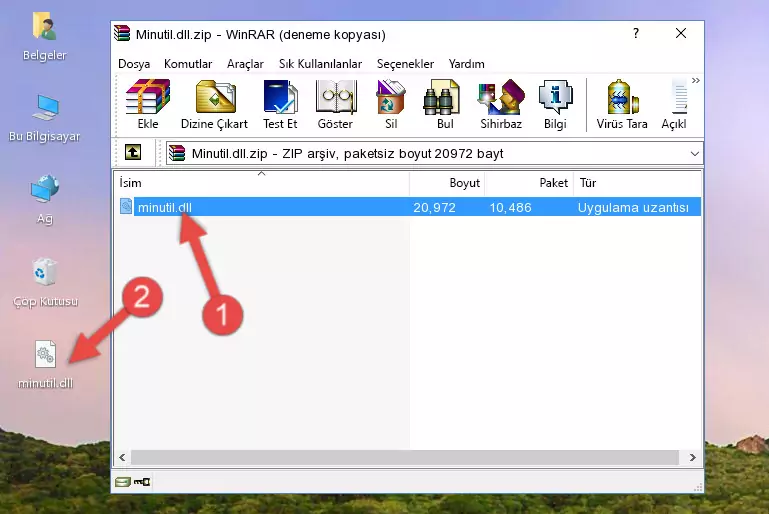Click the horizontal scrollbar right arrow
The height and width of the screenshot is (514, 769).
(x=692, y=458)
